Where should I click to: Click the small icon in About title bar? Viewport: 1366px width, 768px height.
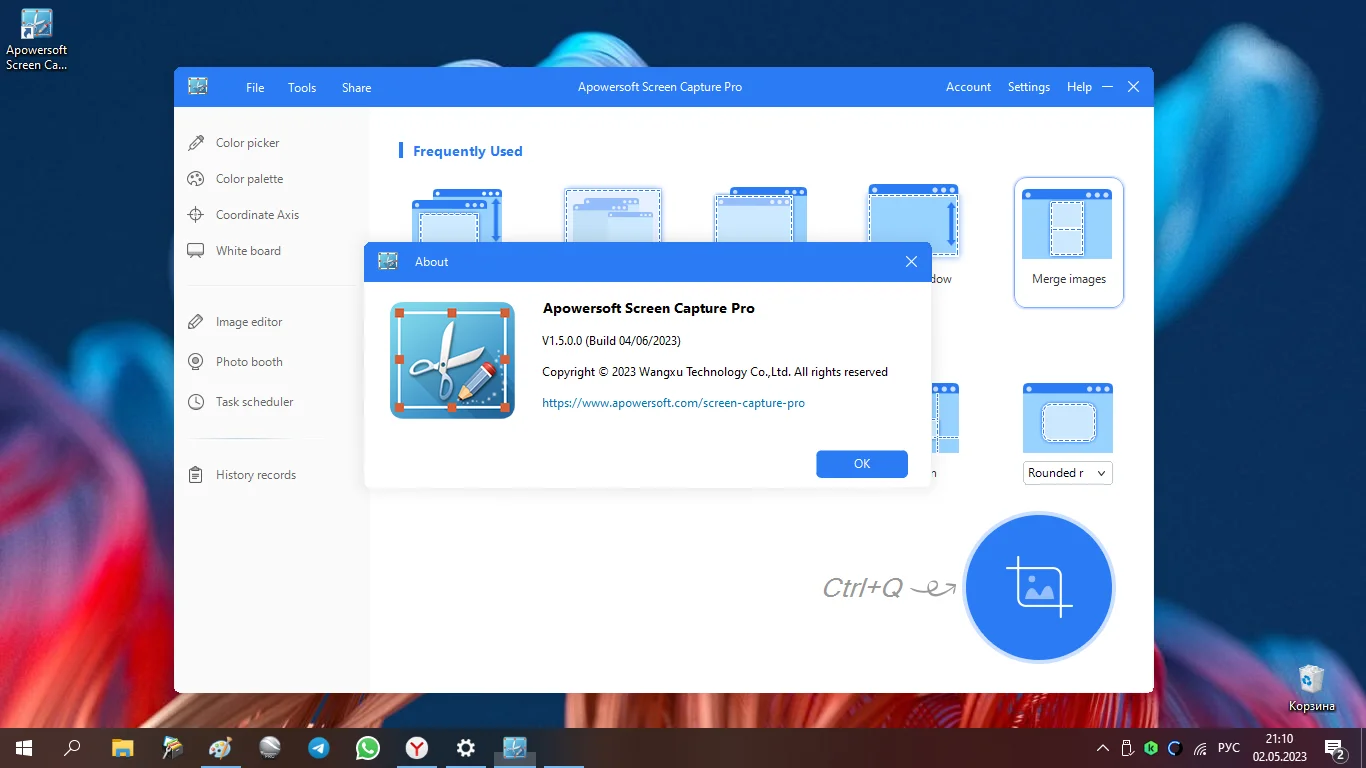pyautogui.click(x=388, y=262)
